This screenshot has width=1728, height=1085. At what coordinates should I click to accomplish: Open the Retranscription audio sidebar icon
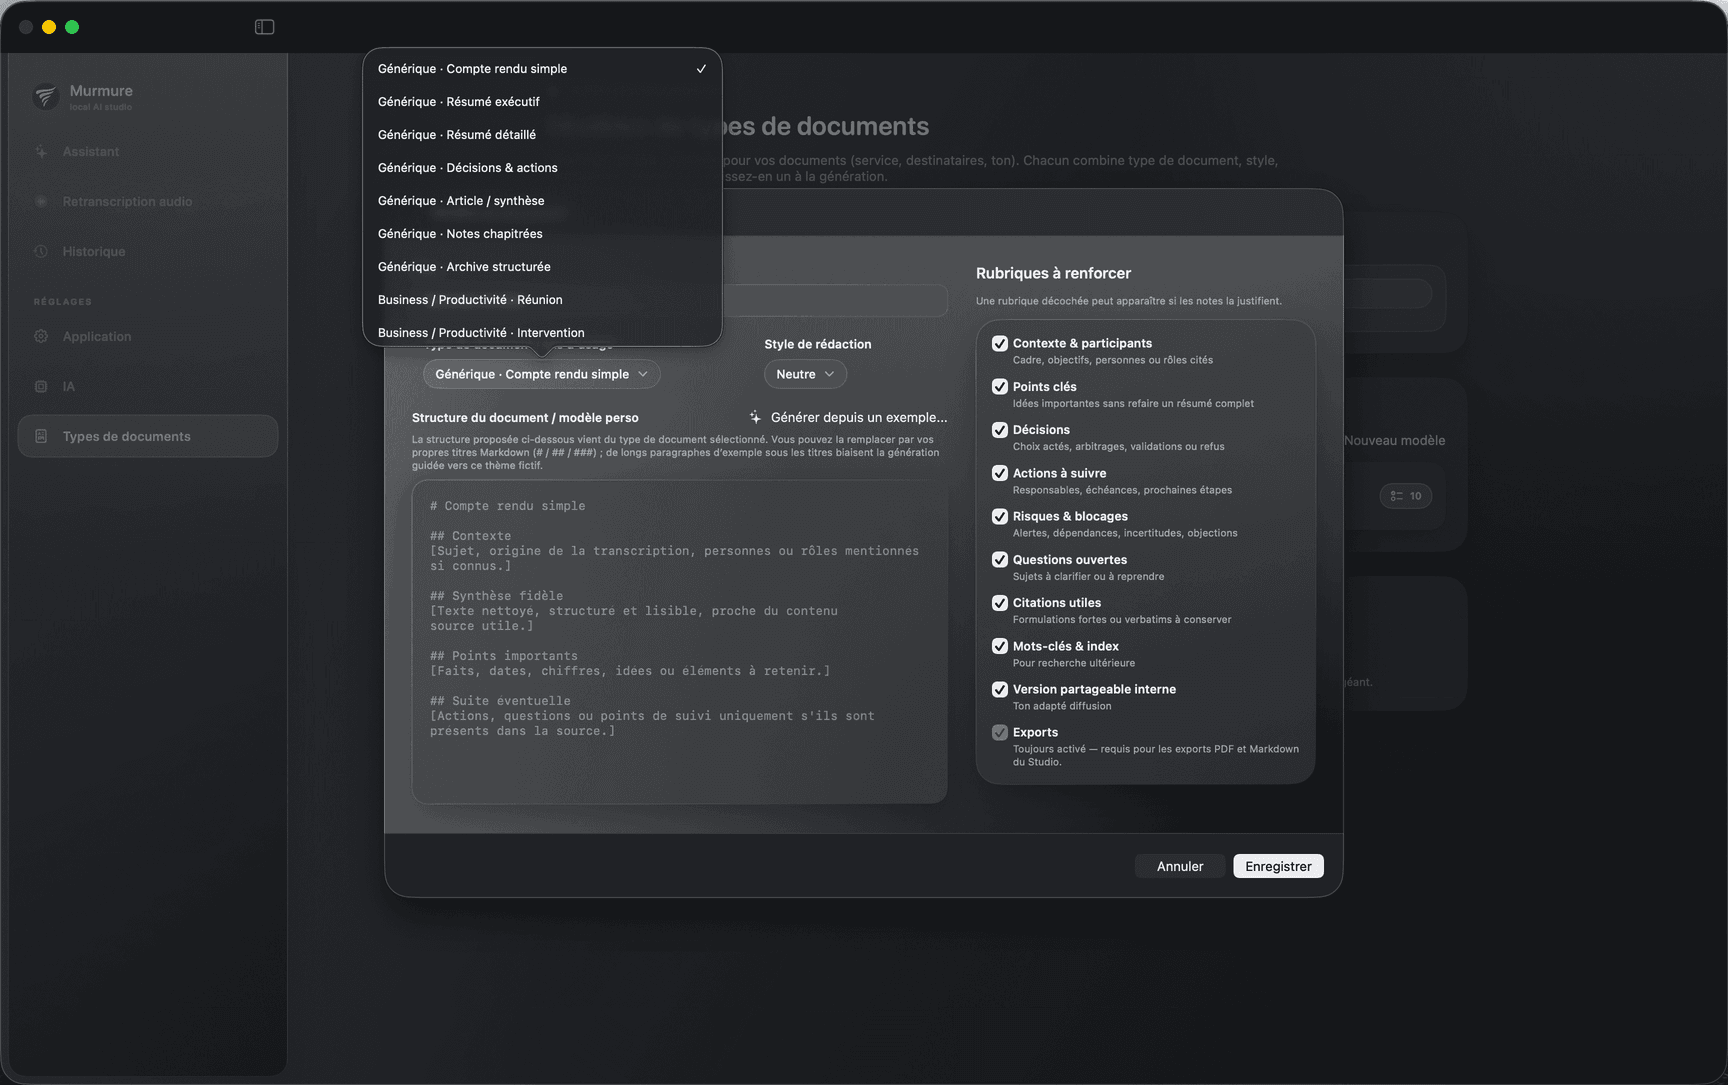tap(41, 202)
